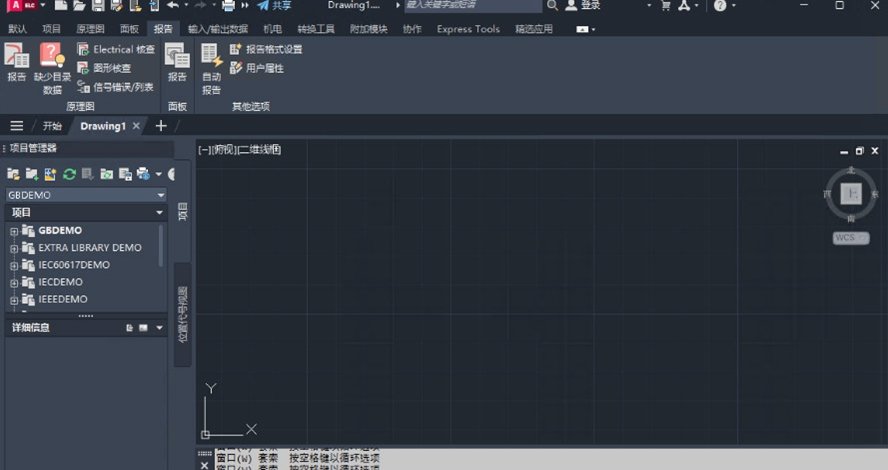Switch to the 项目 ribbon tab

[x=51, y=29]
